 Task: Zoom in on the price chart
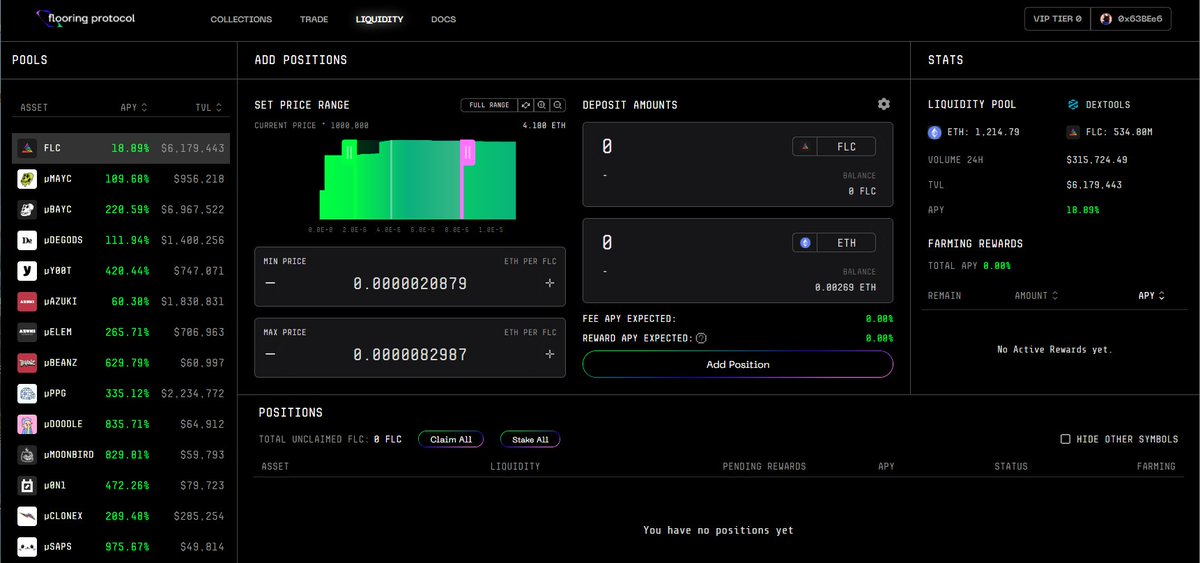(541, 105)
